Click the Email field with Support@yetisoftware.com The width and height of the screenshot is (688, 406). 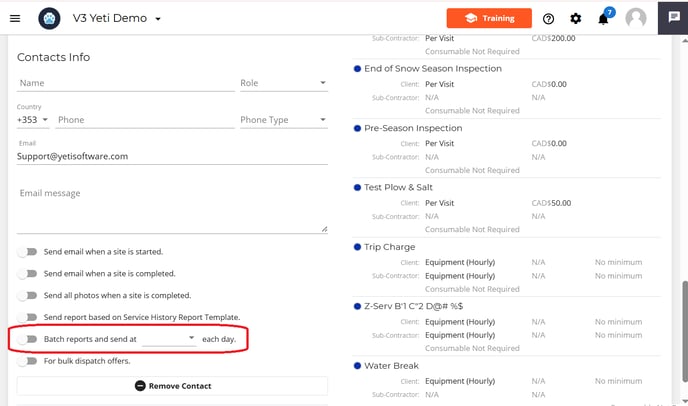[172, 156]
